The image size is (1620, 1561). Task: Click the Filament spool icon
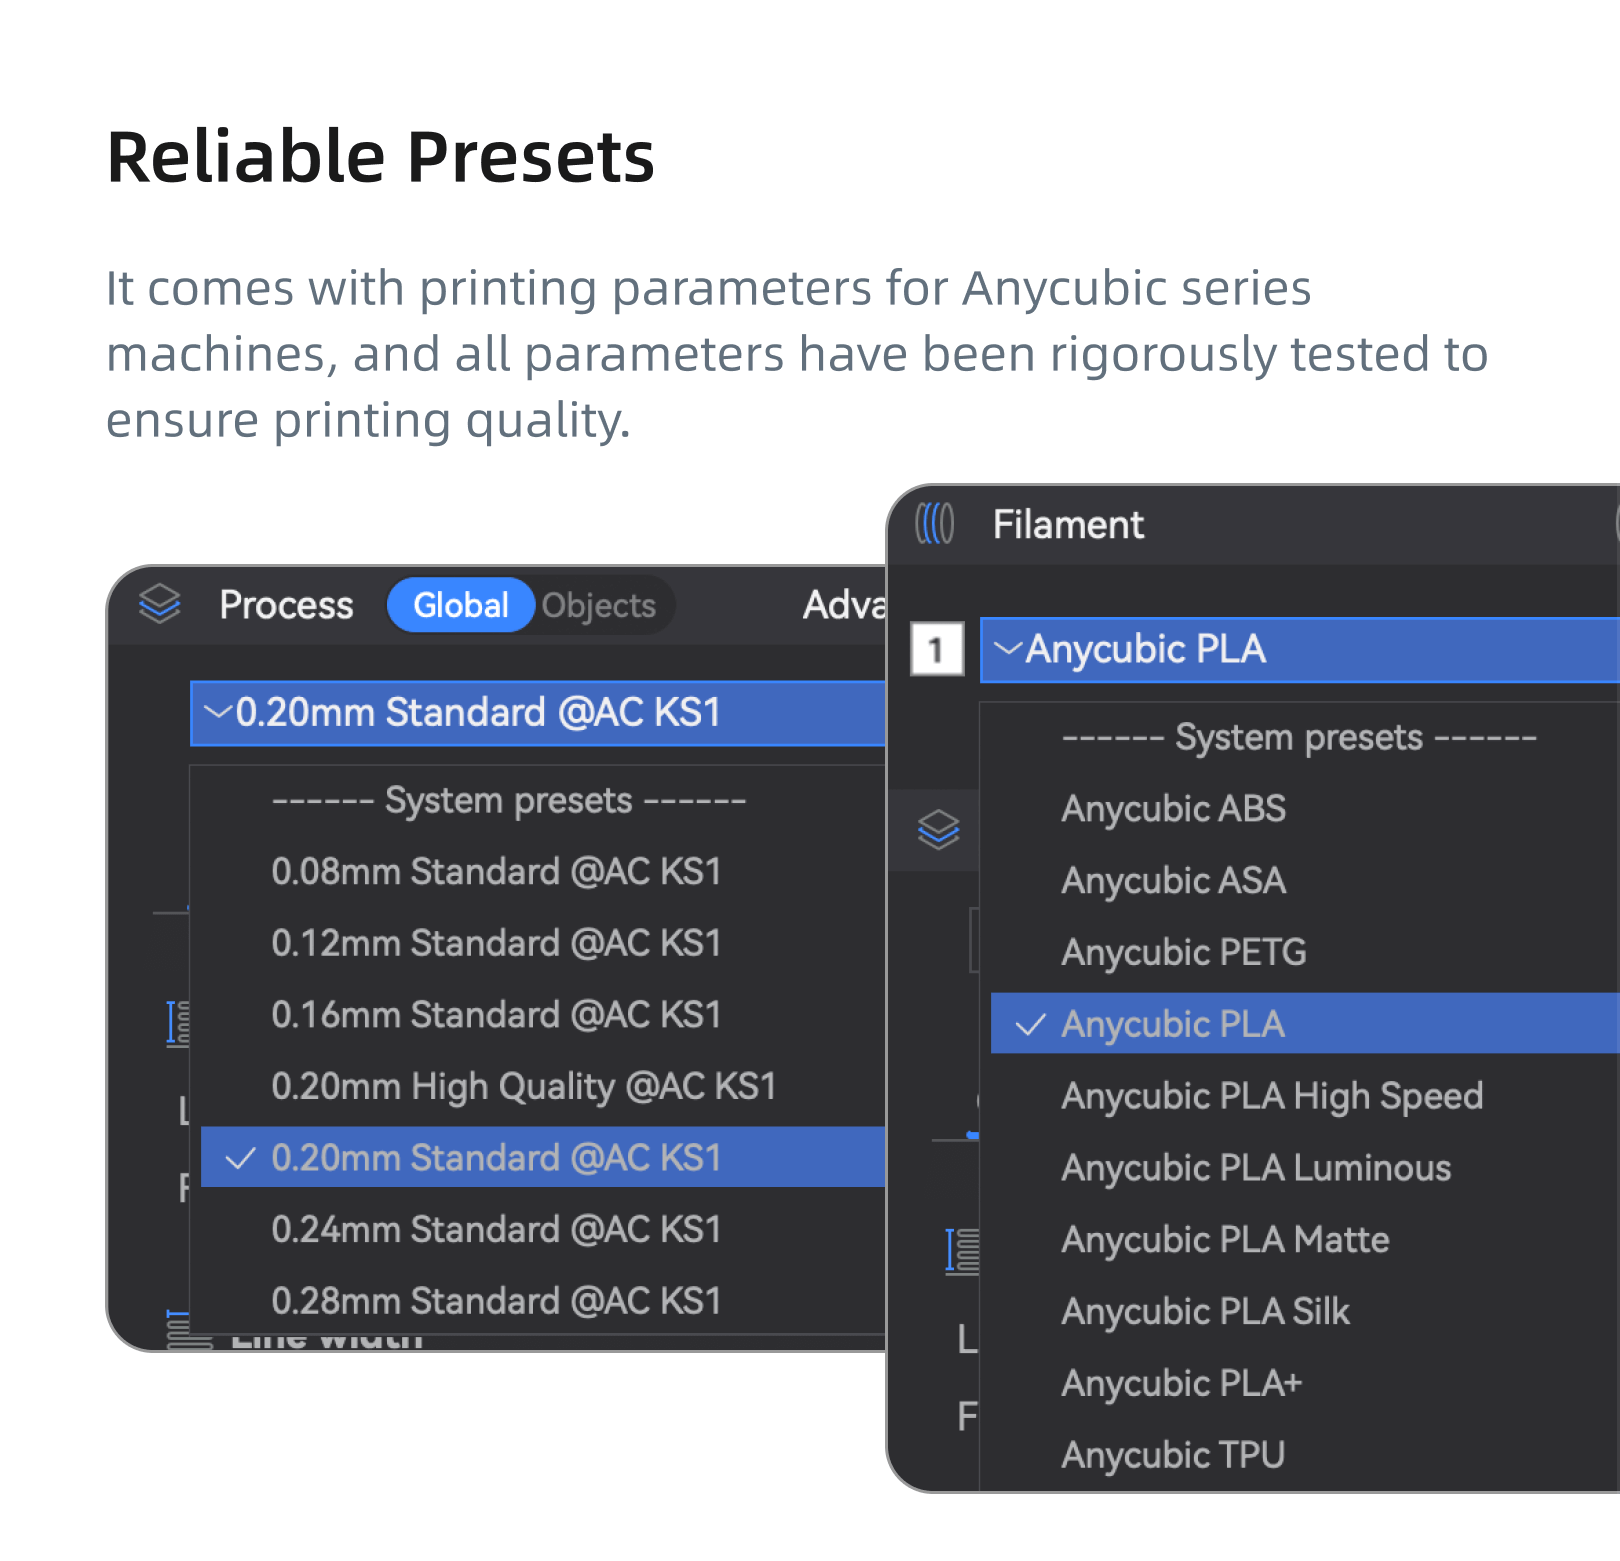[935, 523]
